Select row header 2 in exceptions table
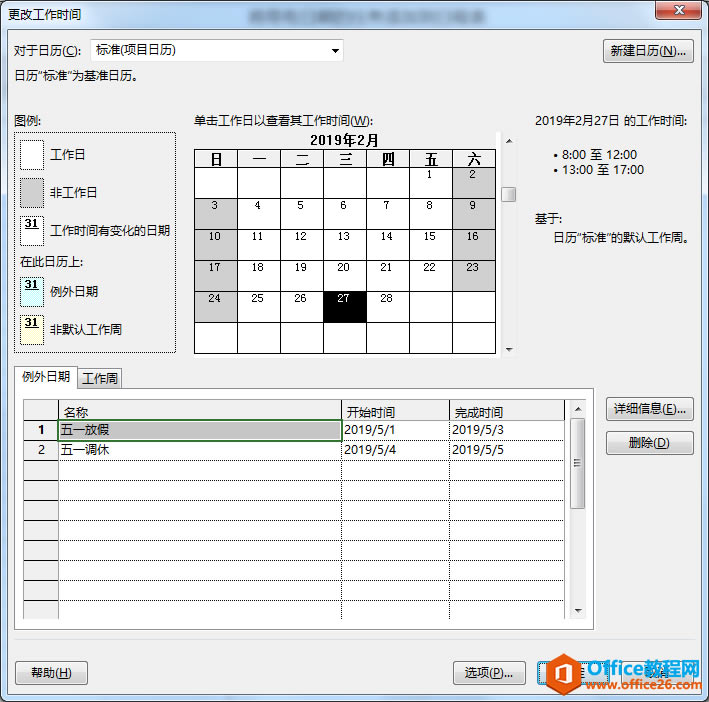This screenshot has width=709, height=702. 41,450
